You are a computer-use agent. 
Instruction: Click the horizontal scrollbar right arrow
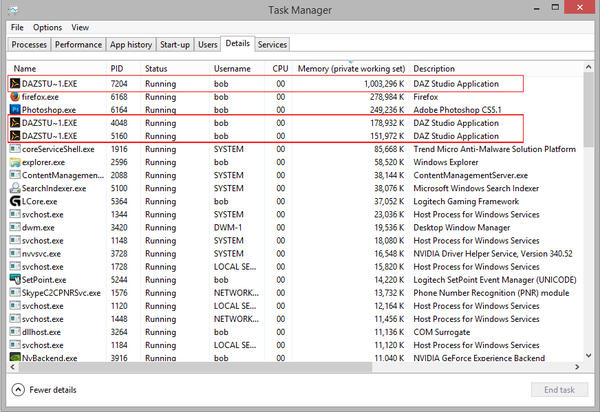click(x=577, y=367)
